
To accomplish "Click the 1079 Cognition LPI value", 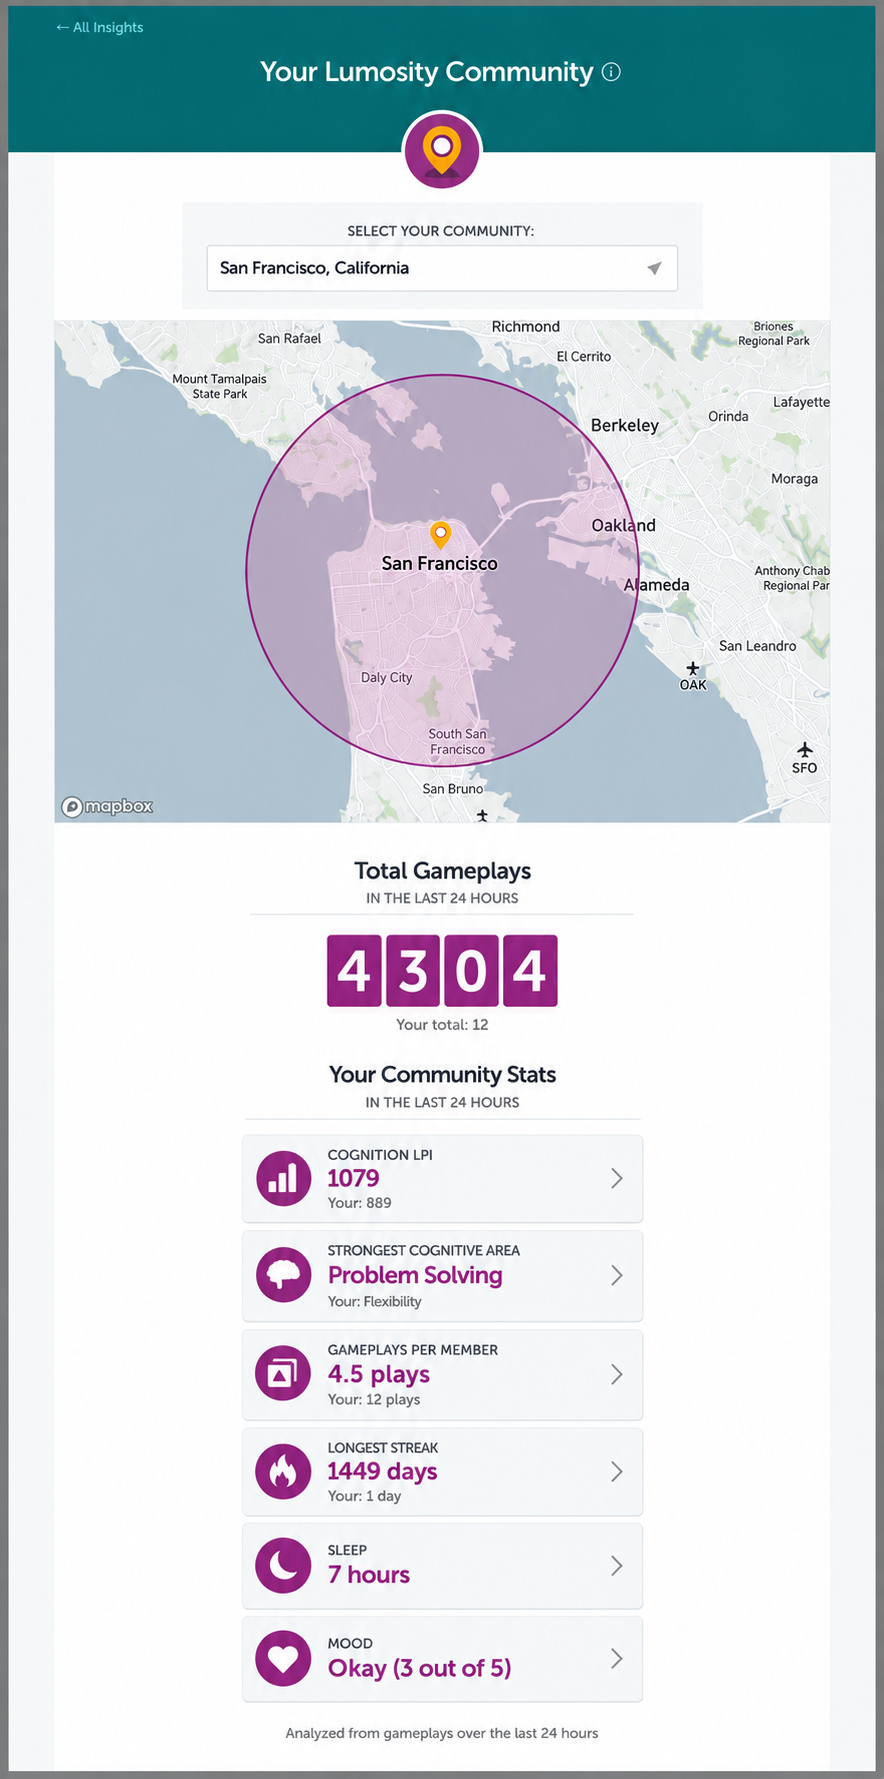I will [x=354, y=1178].
